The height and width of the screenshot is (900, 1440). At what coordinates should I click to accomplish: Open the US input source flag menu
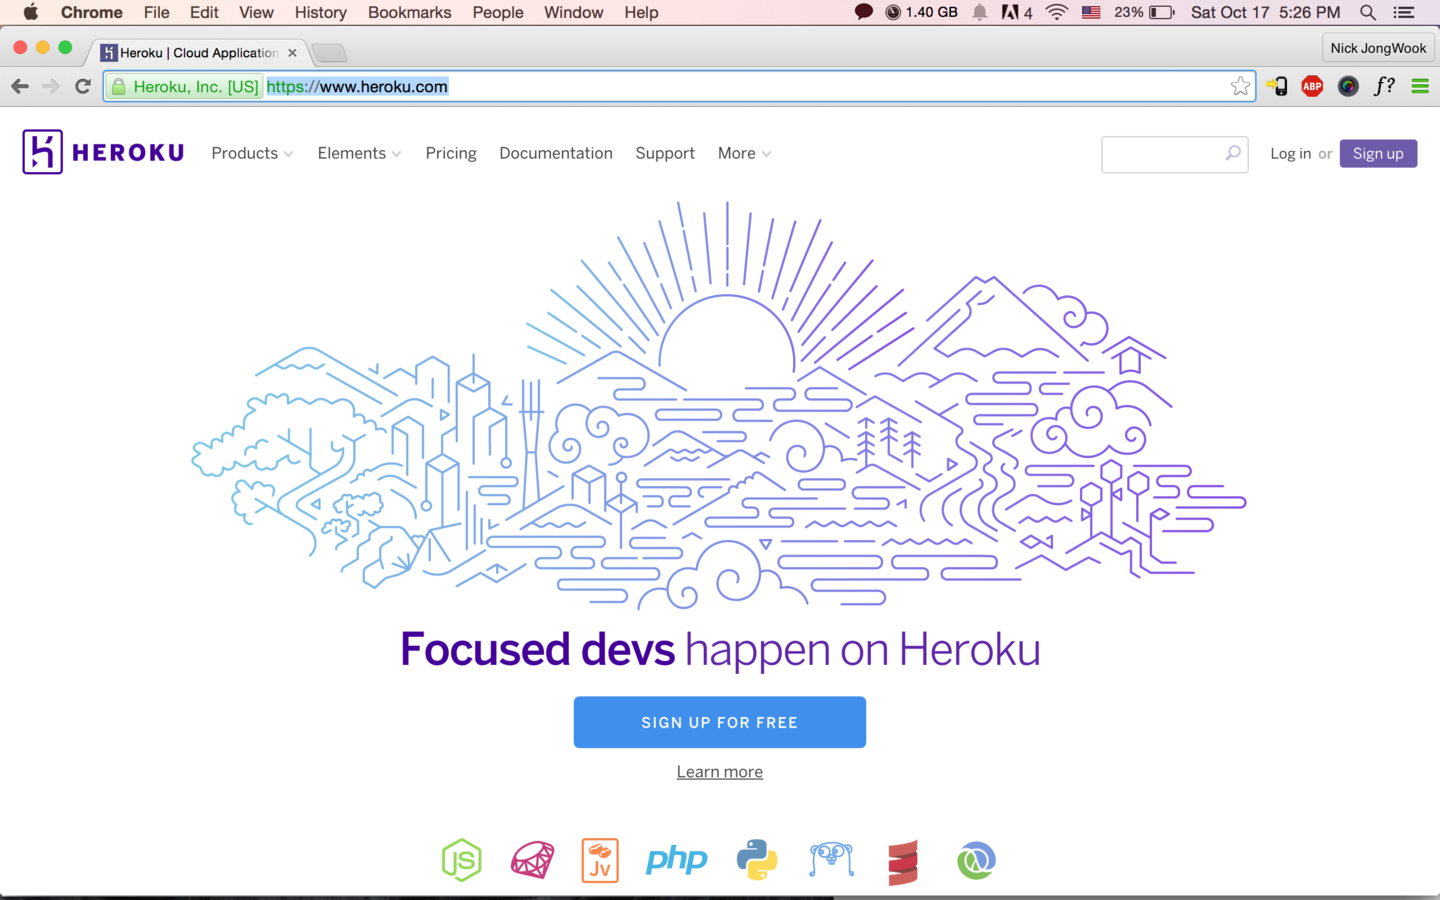coord(1091,12)
